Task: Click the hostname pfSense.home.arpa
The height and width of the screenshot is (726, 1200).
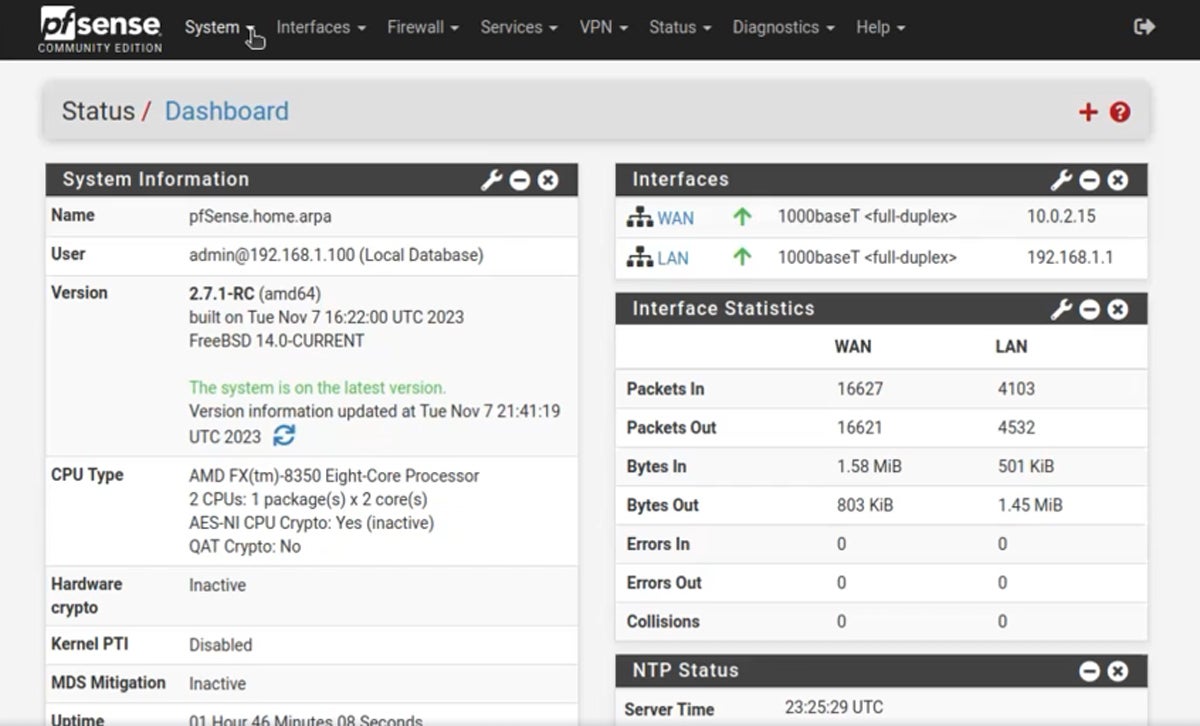Action: coord(260,216)
